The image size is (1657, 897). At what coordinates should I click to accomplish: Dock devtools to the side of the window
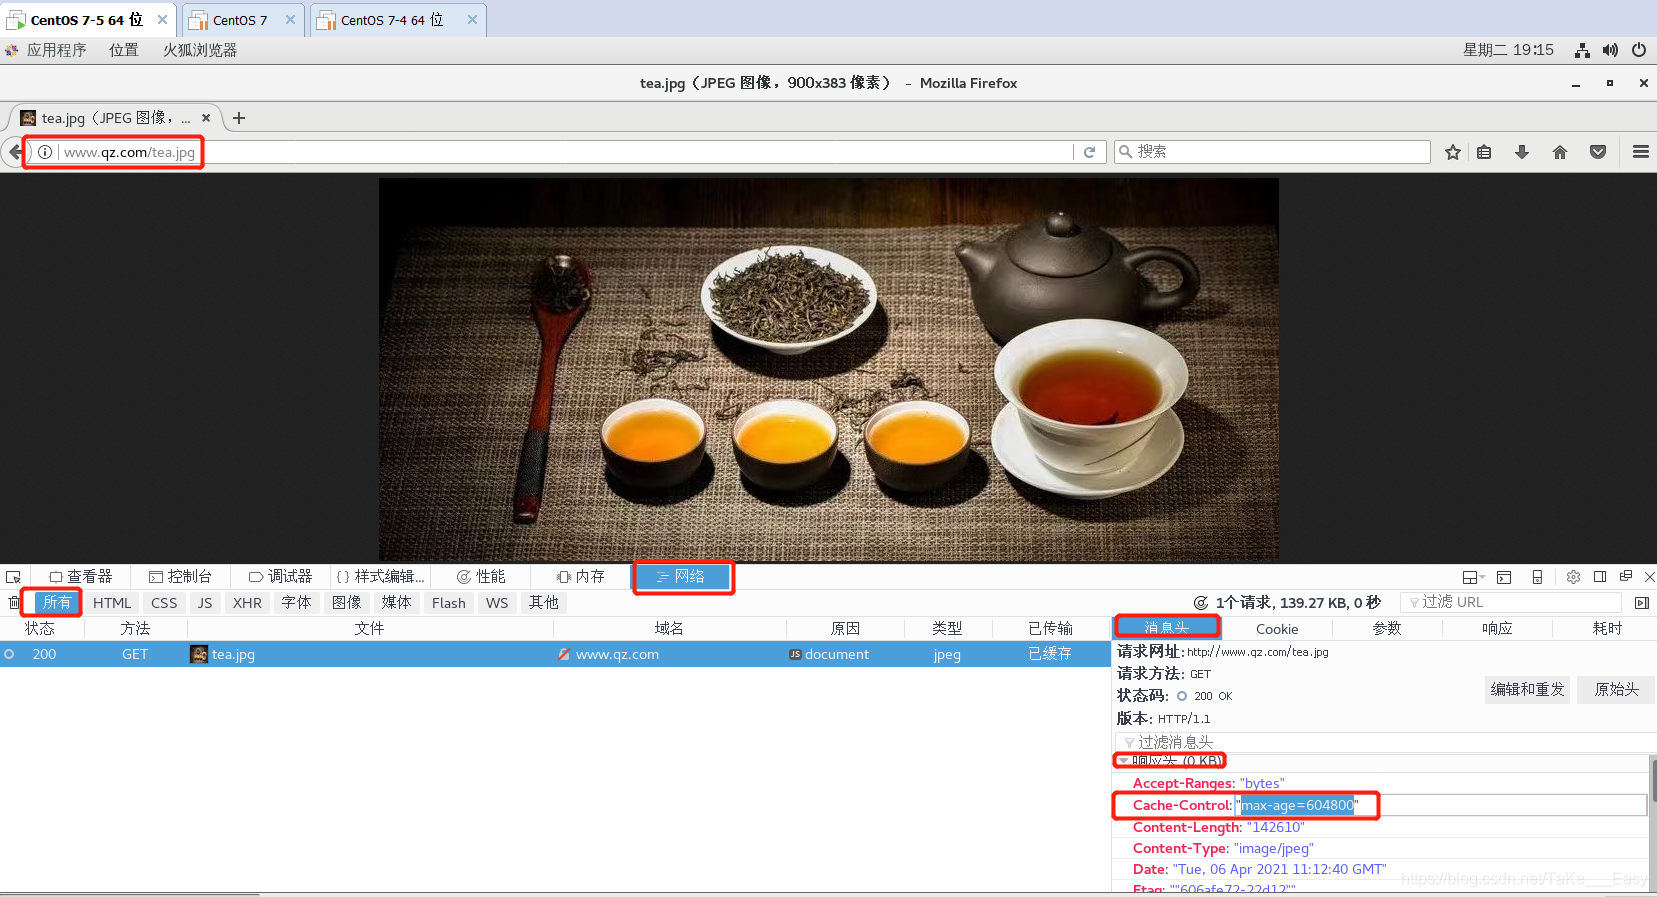point(1600,577)
